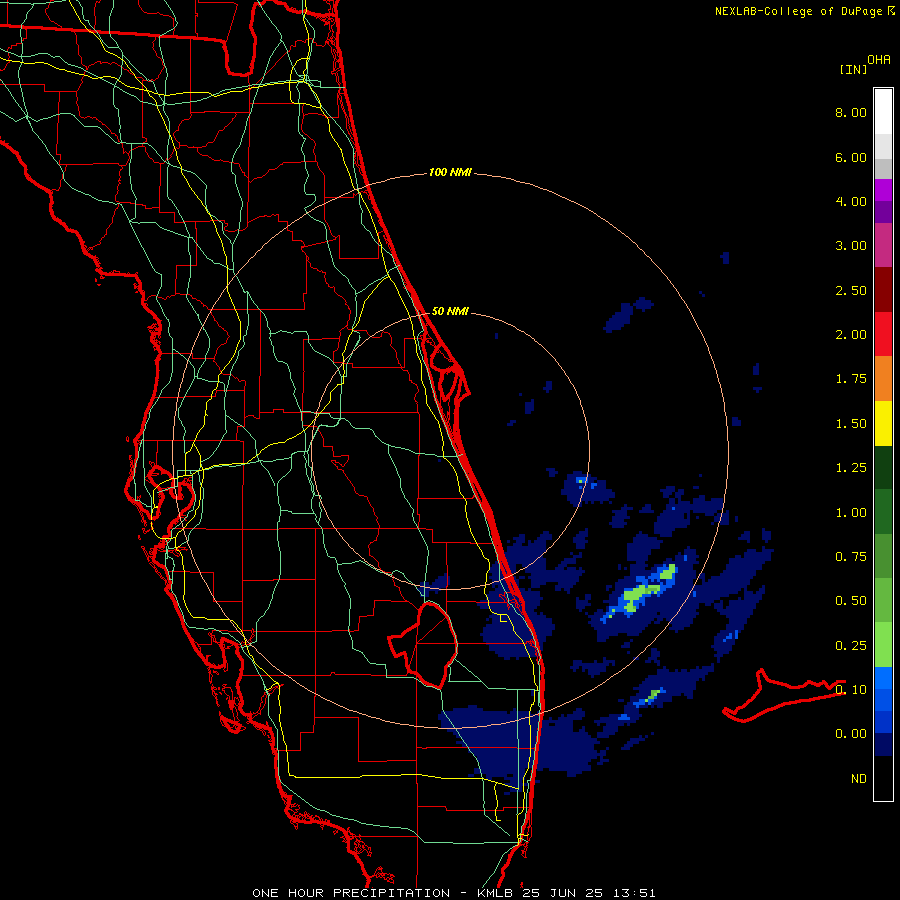900x900 pixels.
Task: Pick the white swatch at the legend top
Action: (x=883, y=112)
